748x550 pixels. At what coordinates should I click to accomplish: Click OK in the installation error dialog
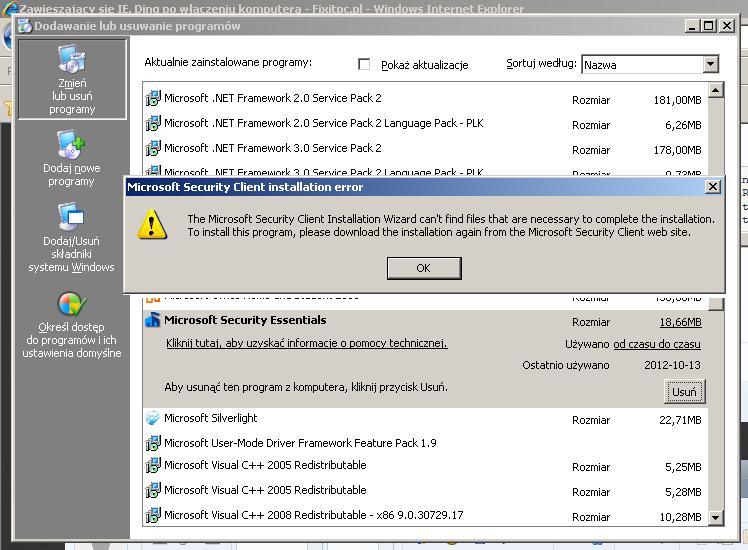click(424, 268)
